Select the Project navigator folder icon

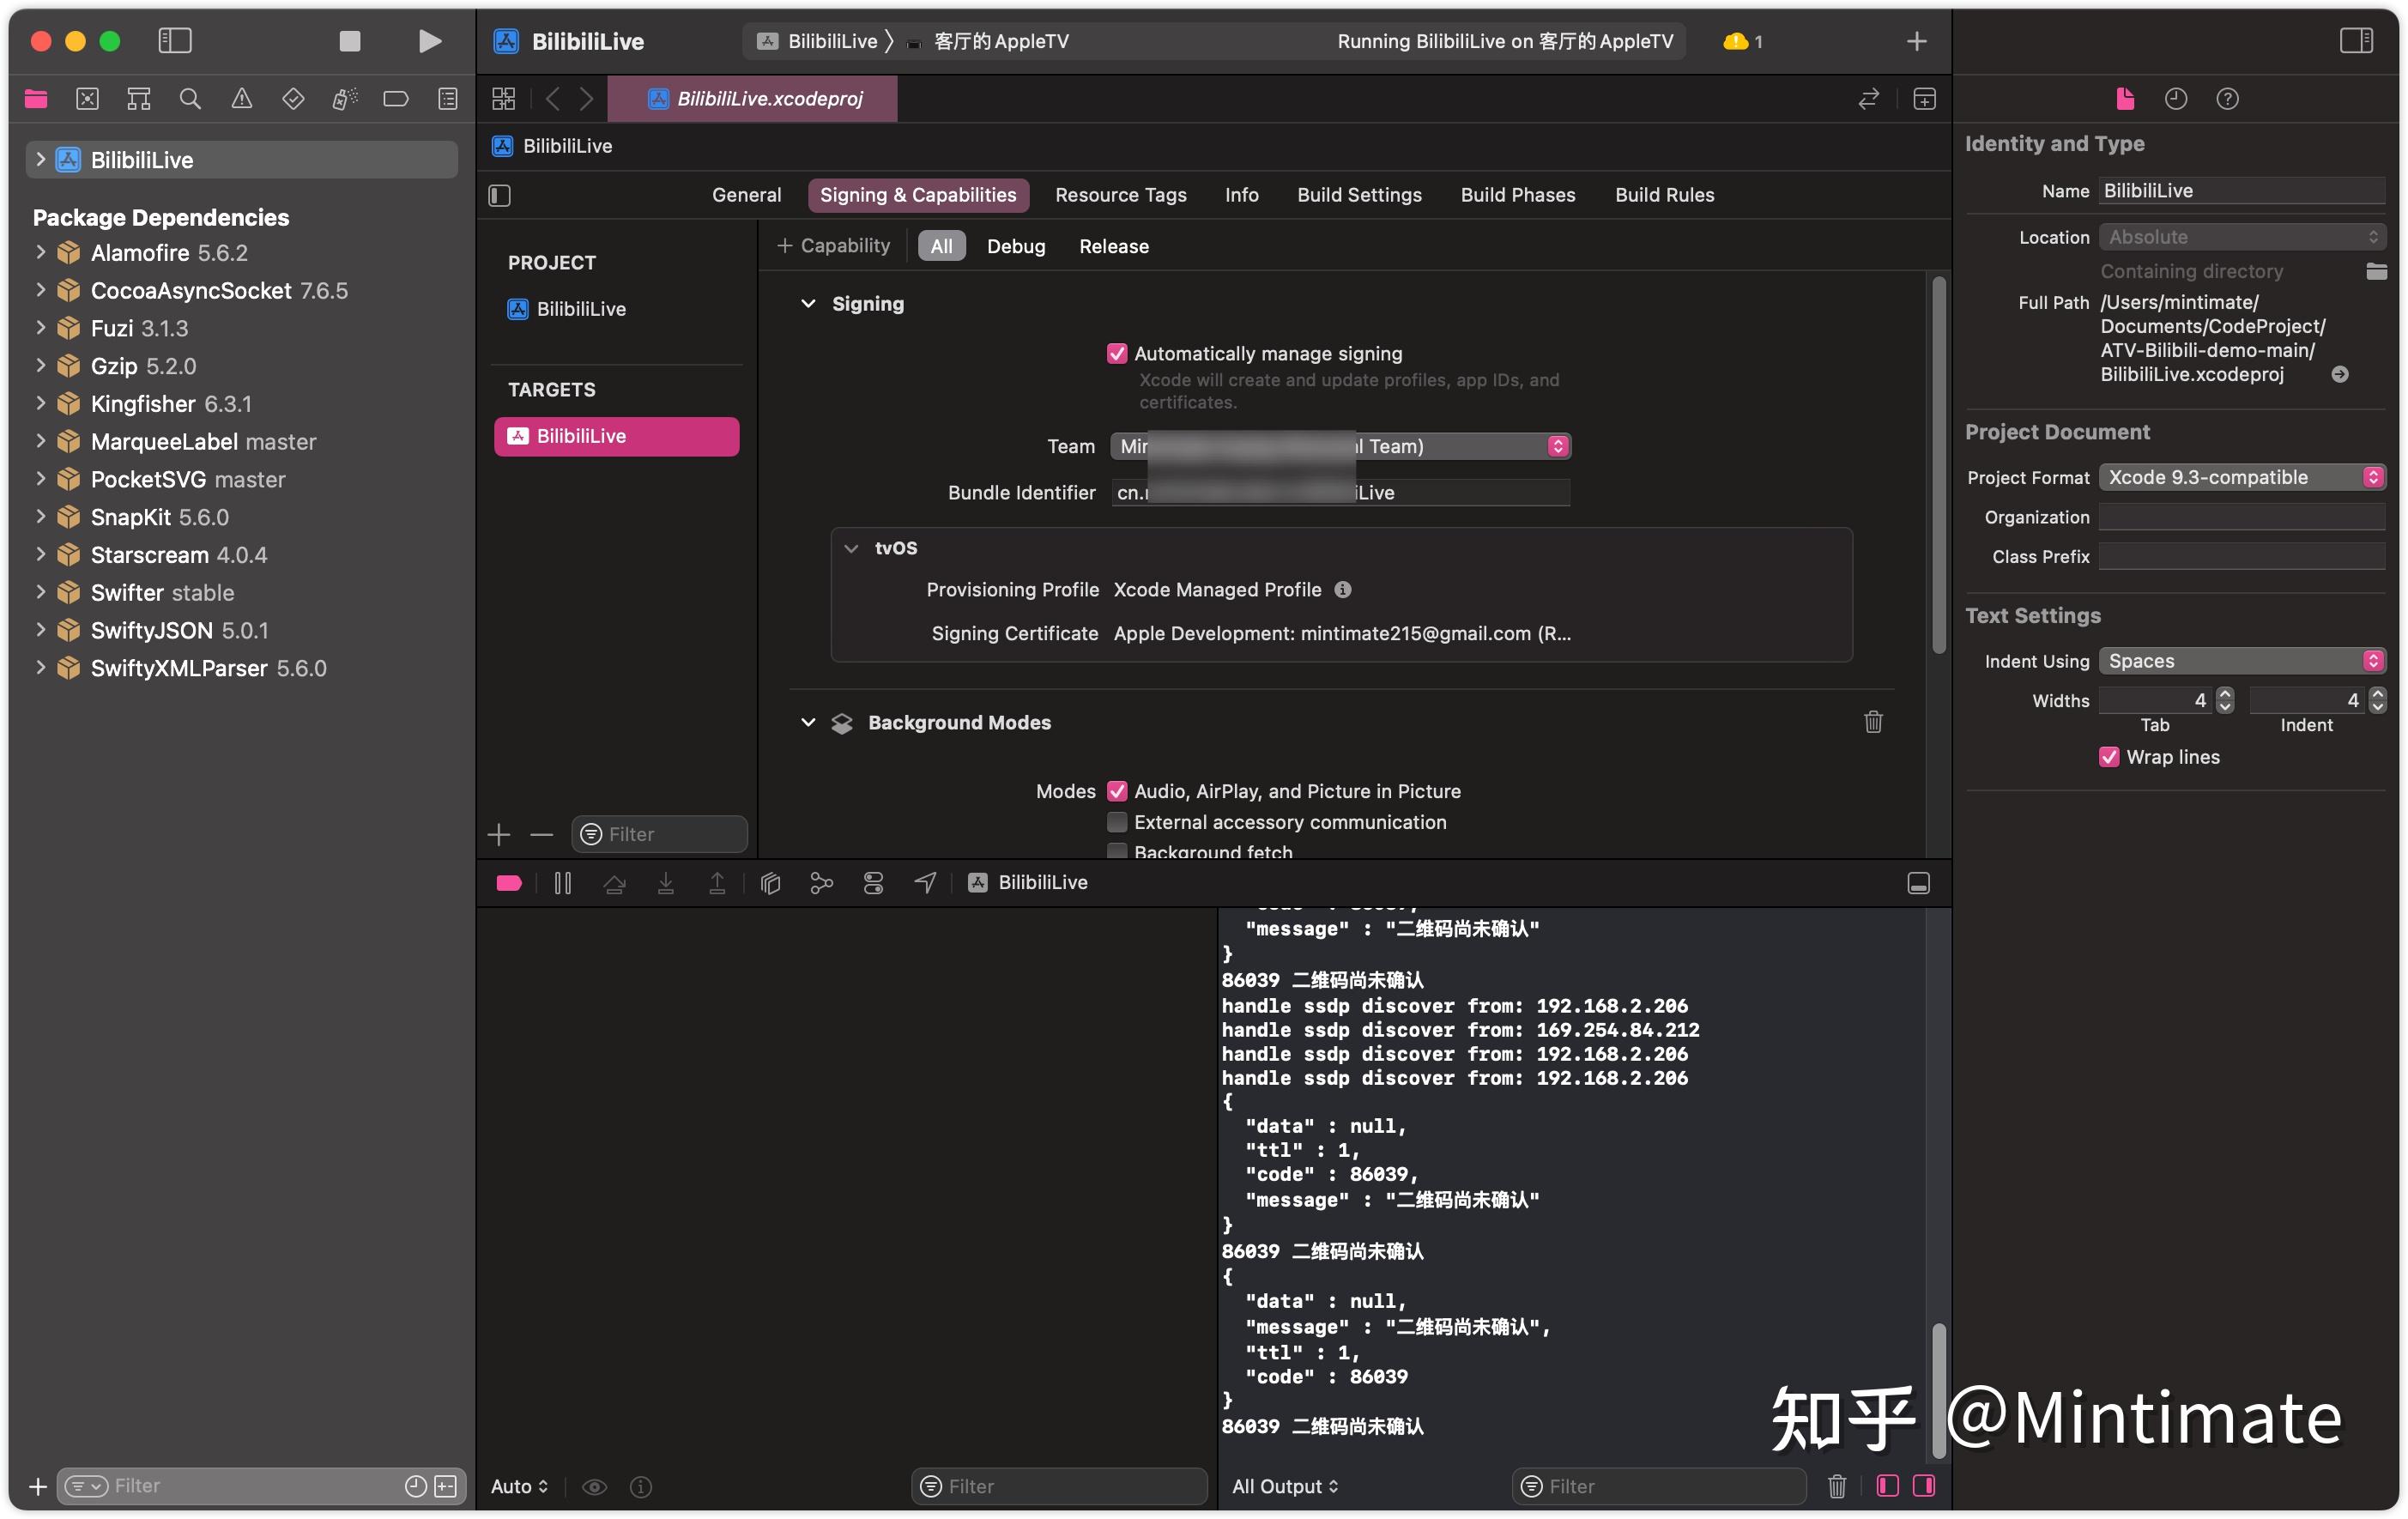coord(36,98)
